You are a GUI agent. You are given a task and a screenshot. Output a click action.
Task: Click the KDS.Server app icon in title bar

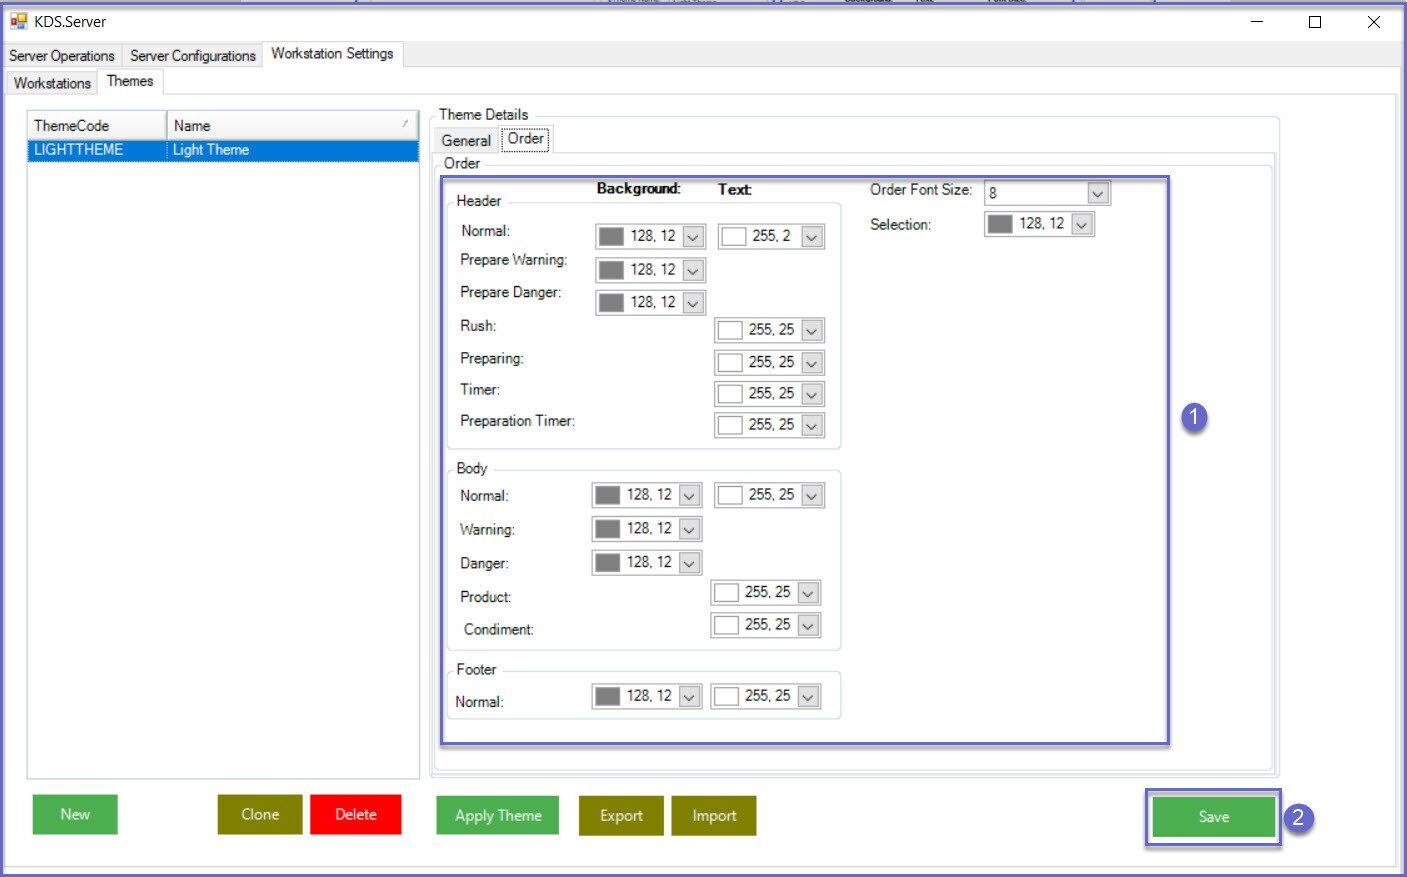click(x=18, y=21)
